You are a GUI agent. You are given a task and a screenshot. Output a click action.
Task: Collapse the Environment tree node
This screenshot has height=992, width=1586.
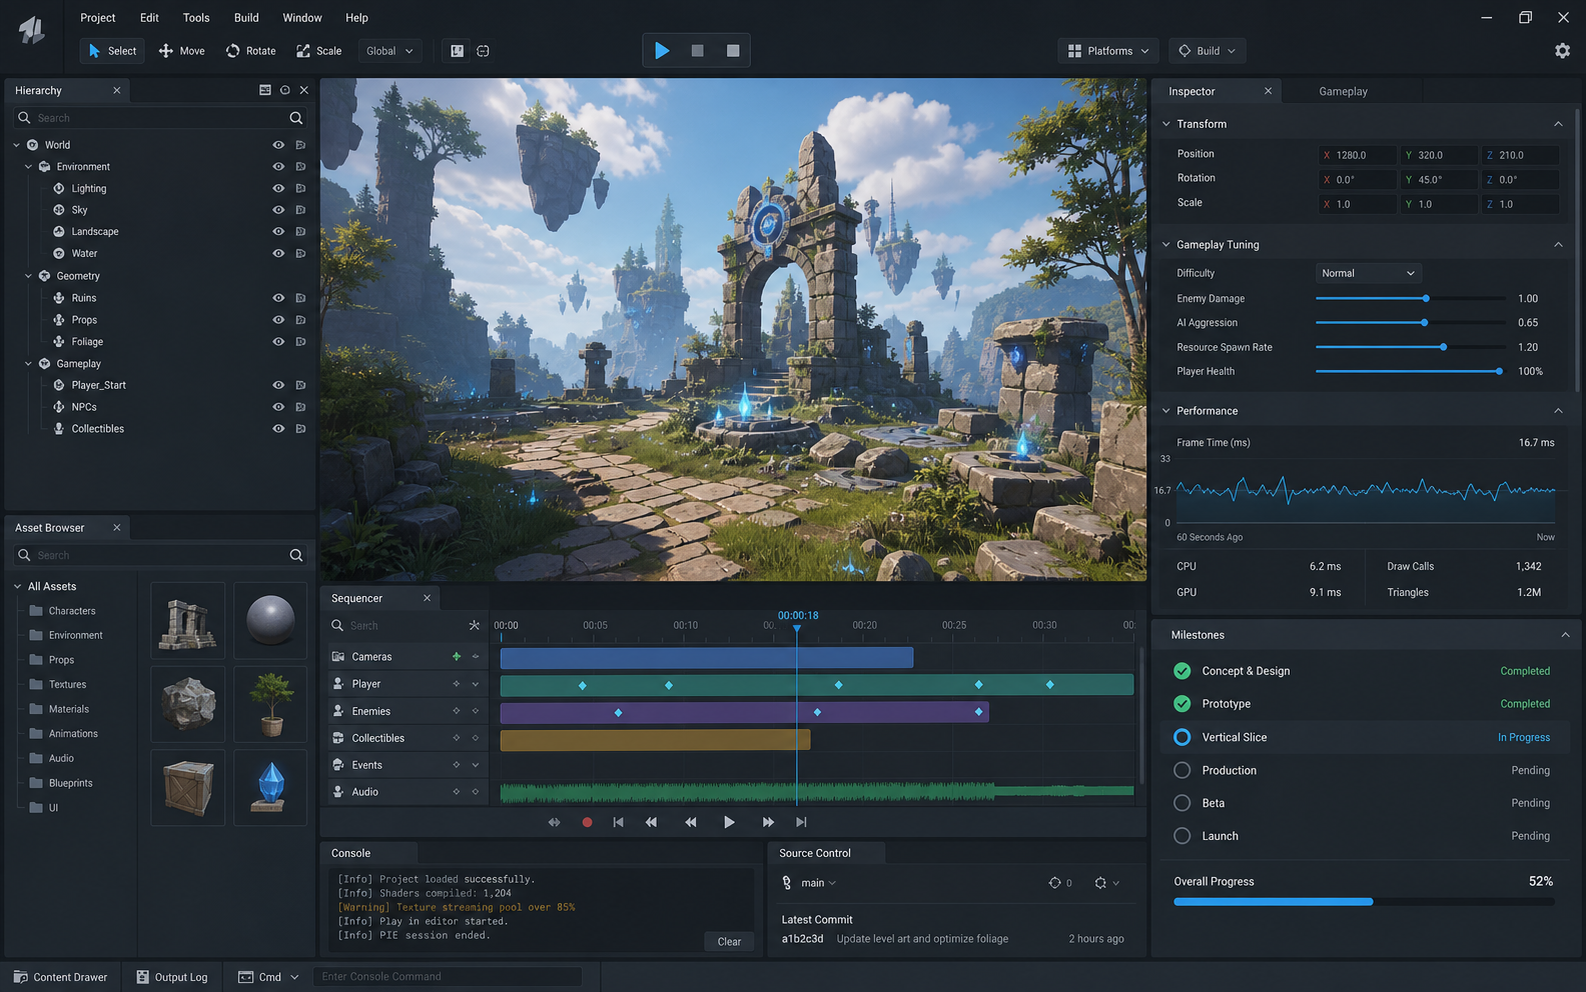click(28, 167)
